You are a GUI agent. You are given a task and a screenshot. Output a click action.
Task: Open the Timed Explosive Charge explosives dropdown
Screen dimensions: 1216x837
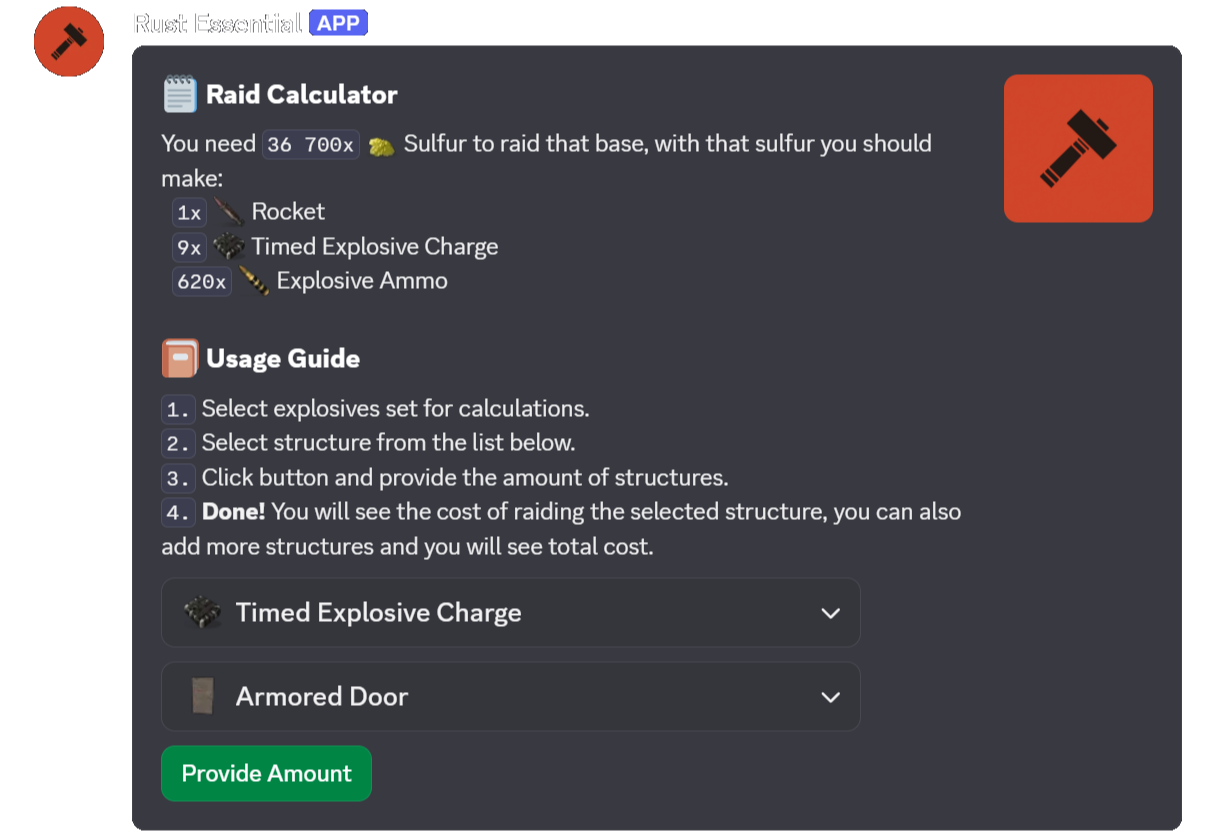coord(510,612)
